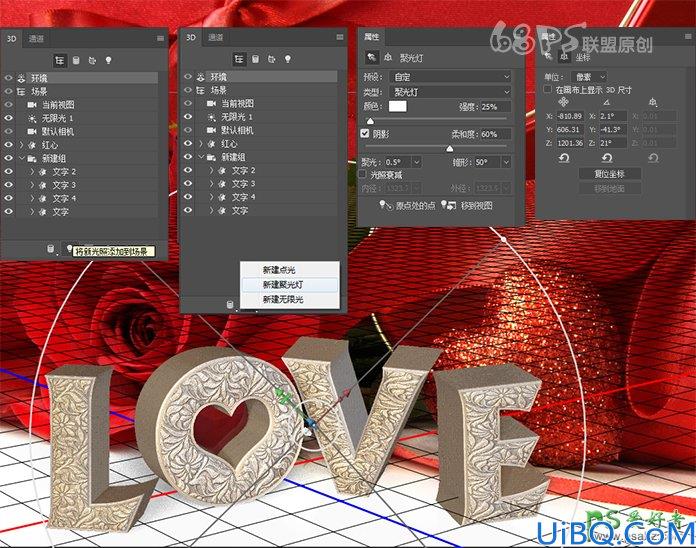Click white light color swatch

398,106
